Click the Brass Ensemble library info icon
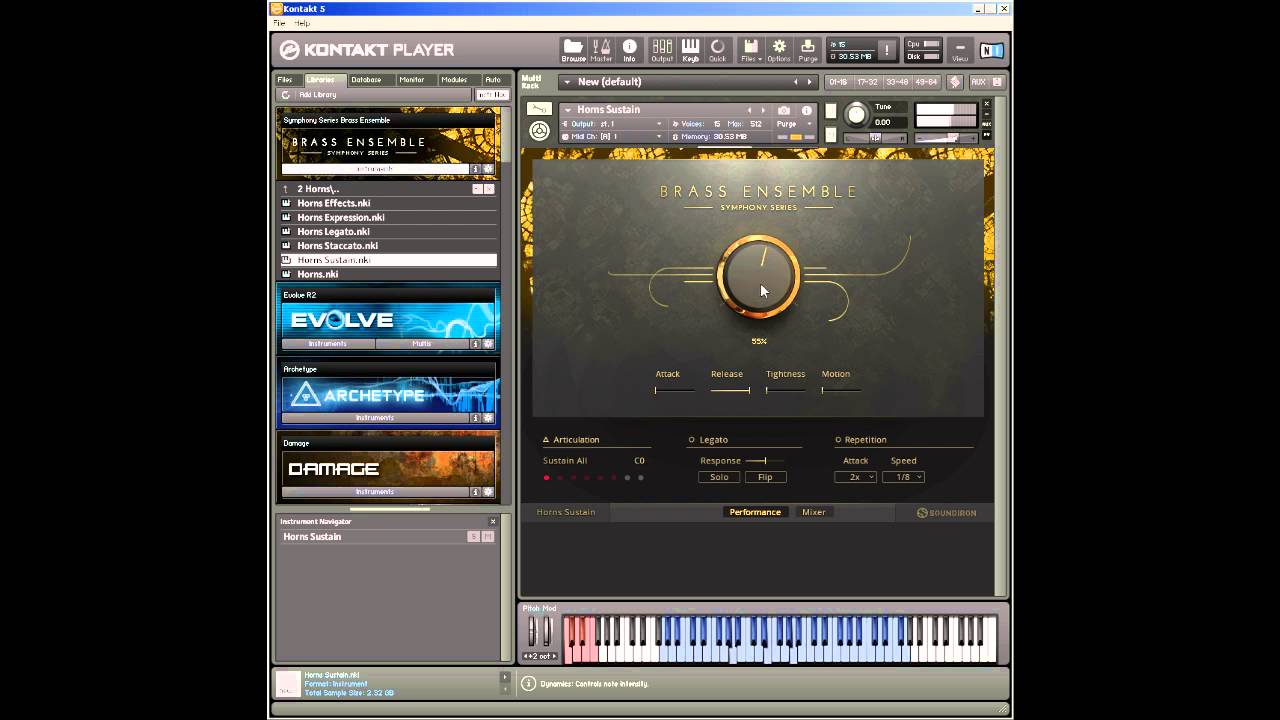 tap(476, 169)
